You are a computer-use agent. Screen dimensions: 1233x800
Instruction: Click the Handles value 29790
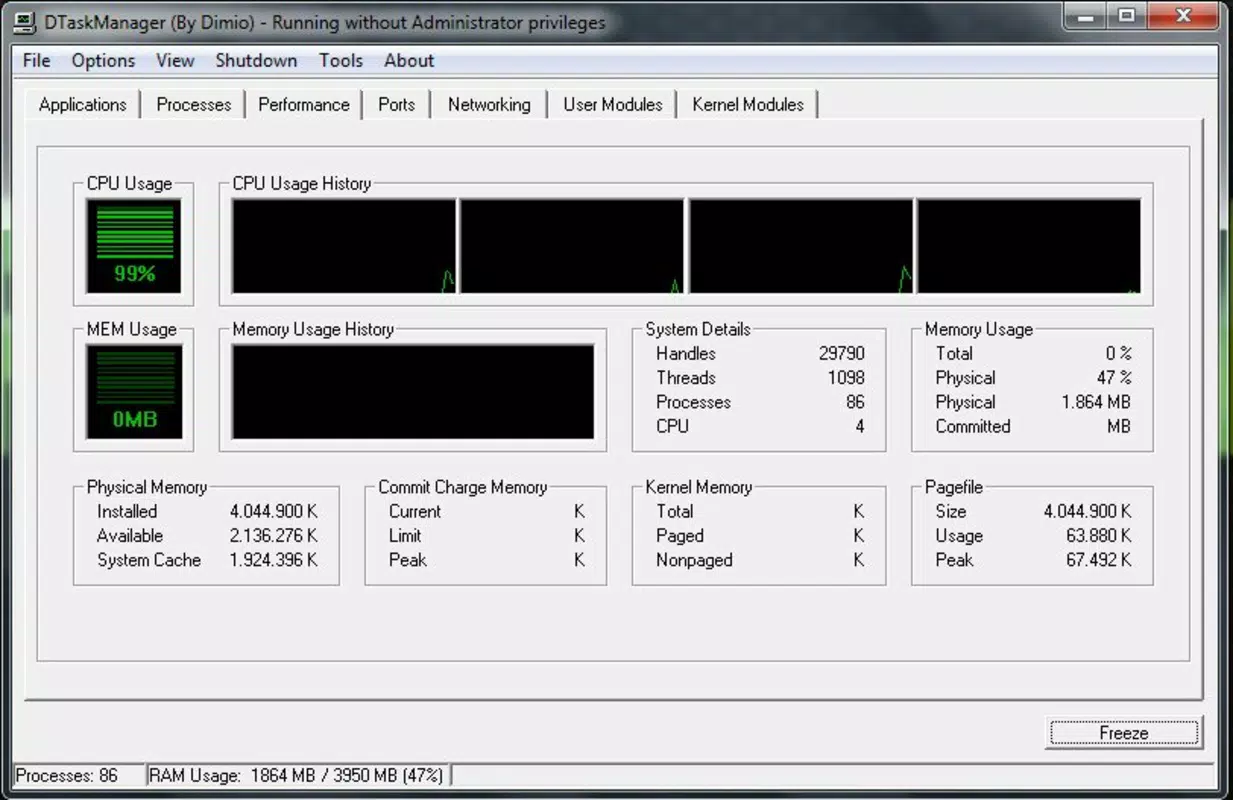coord(842,354)
